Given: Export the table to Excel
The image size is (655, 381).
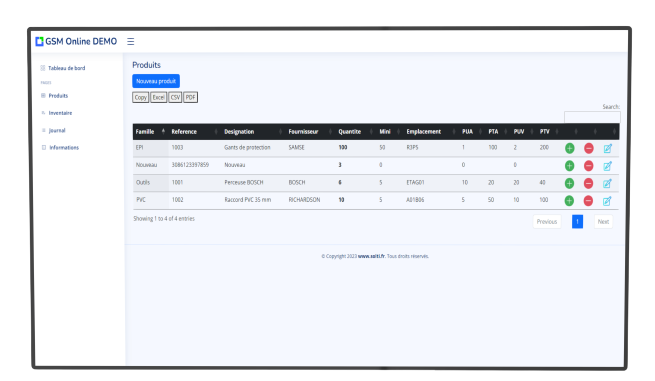Looking at the screenshot, I should pyautogui.click(x=158, y=97).
